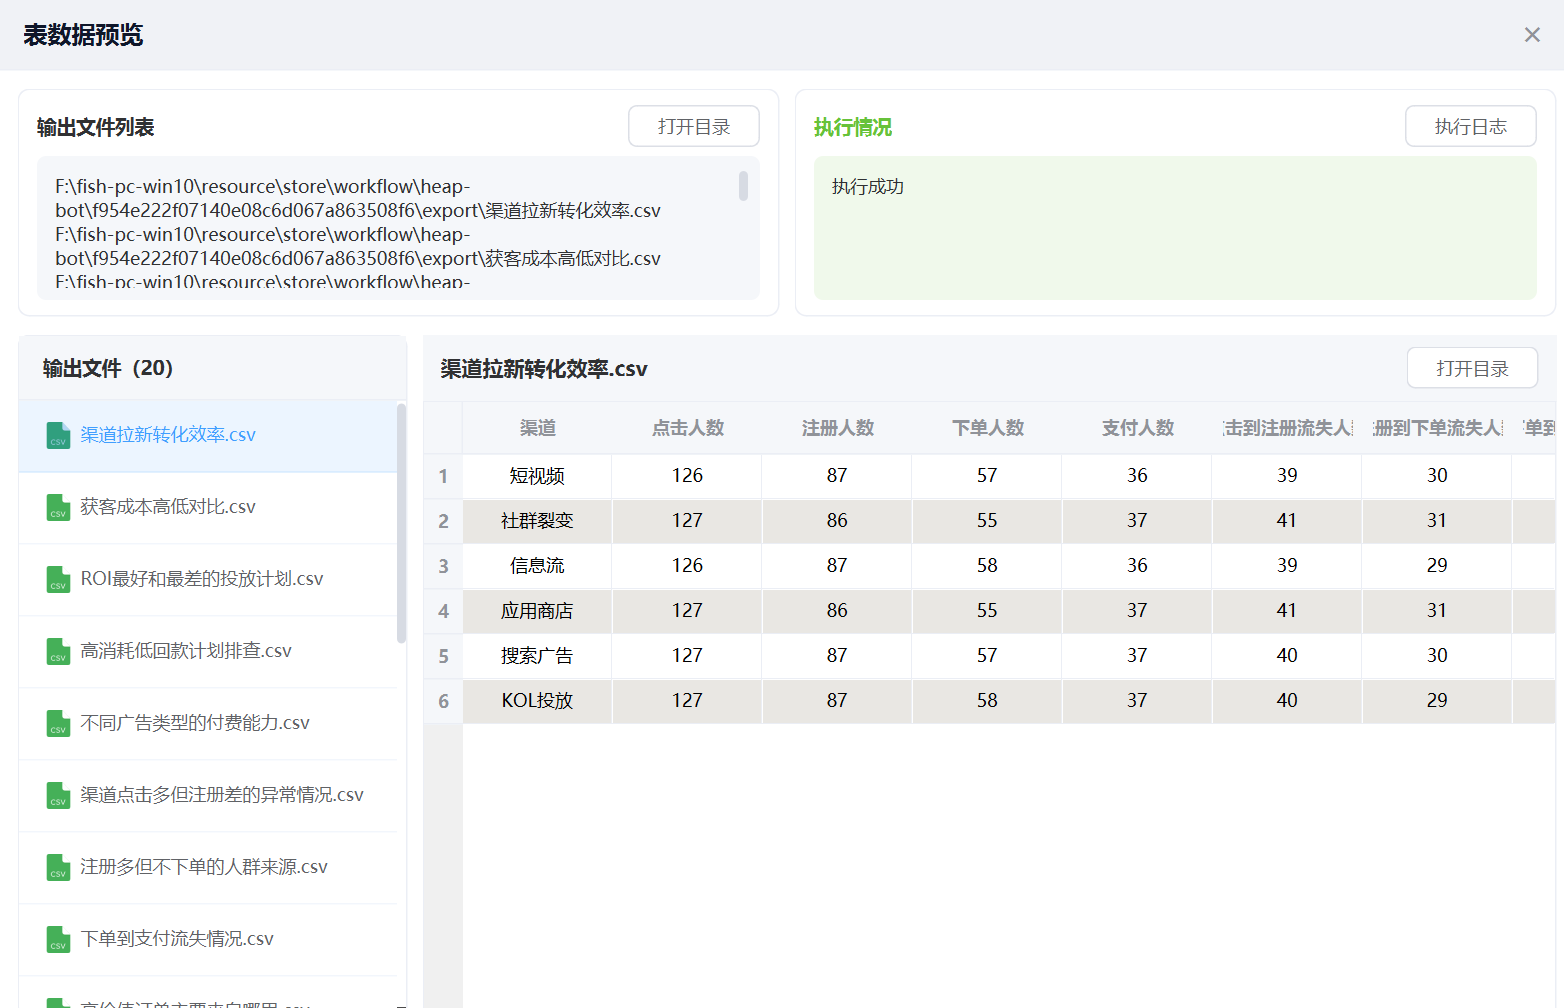The image size is (1564, 1008).
Task: Open the 执行日志 execution log
Action: (1470, 127)
